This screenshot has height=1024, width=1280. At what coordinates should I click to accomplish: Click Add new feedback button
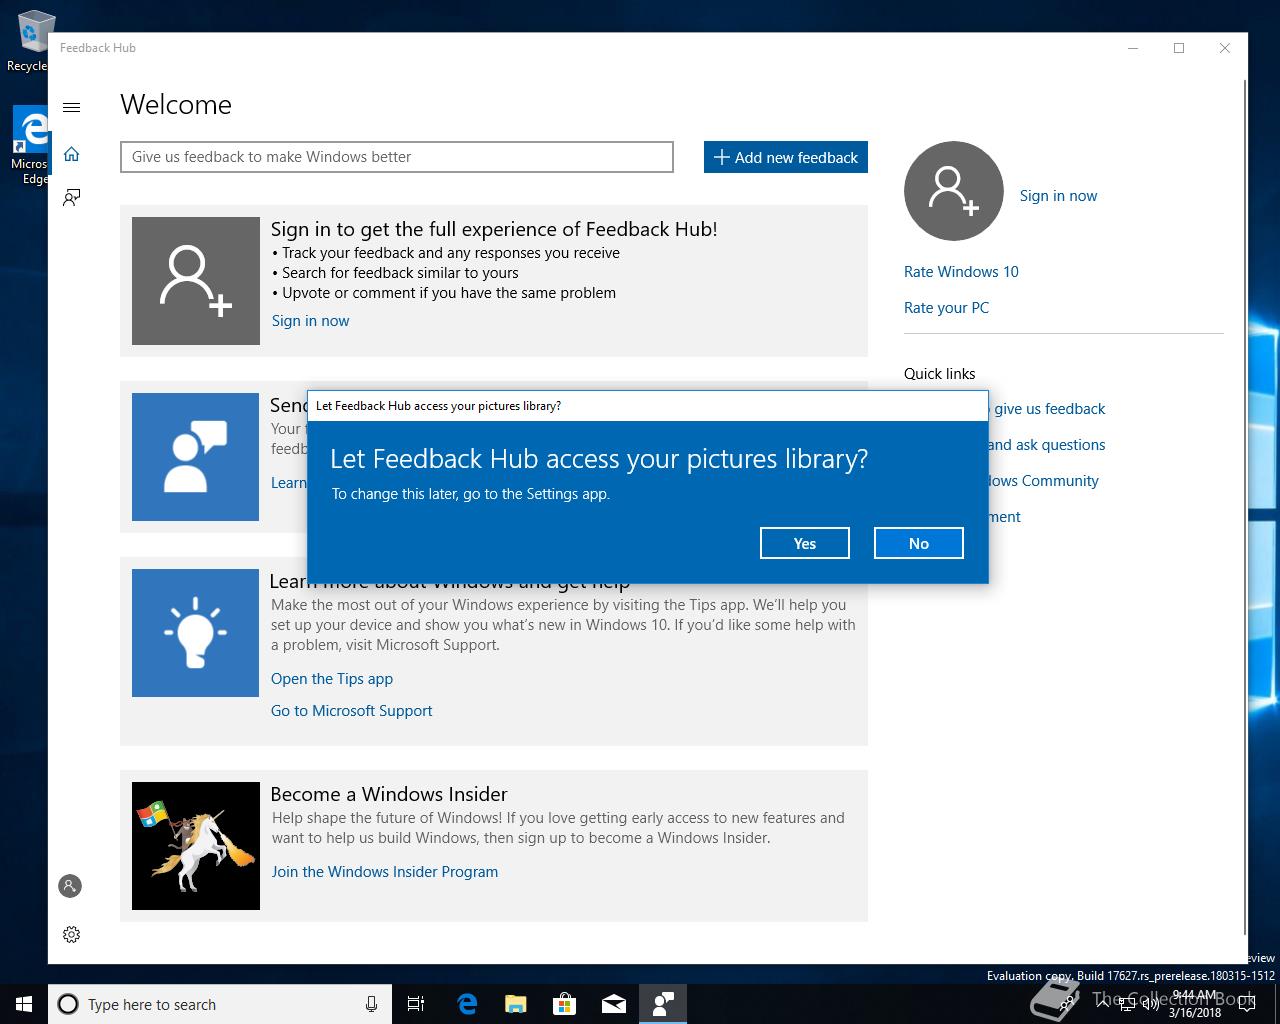(x=786, y=157)
